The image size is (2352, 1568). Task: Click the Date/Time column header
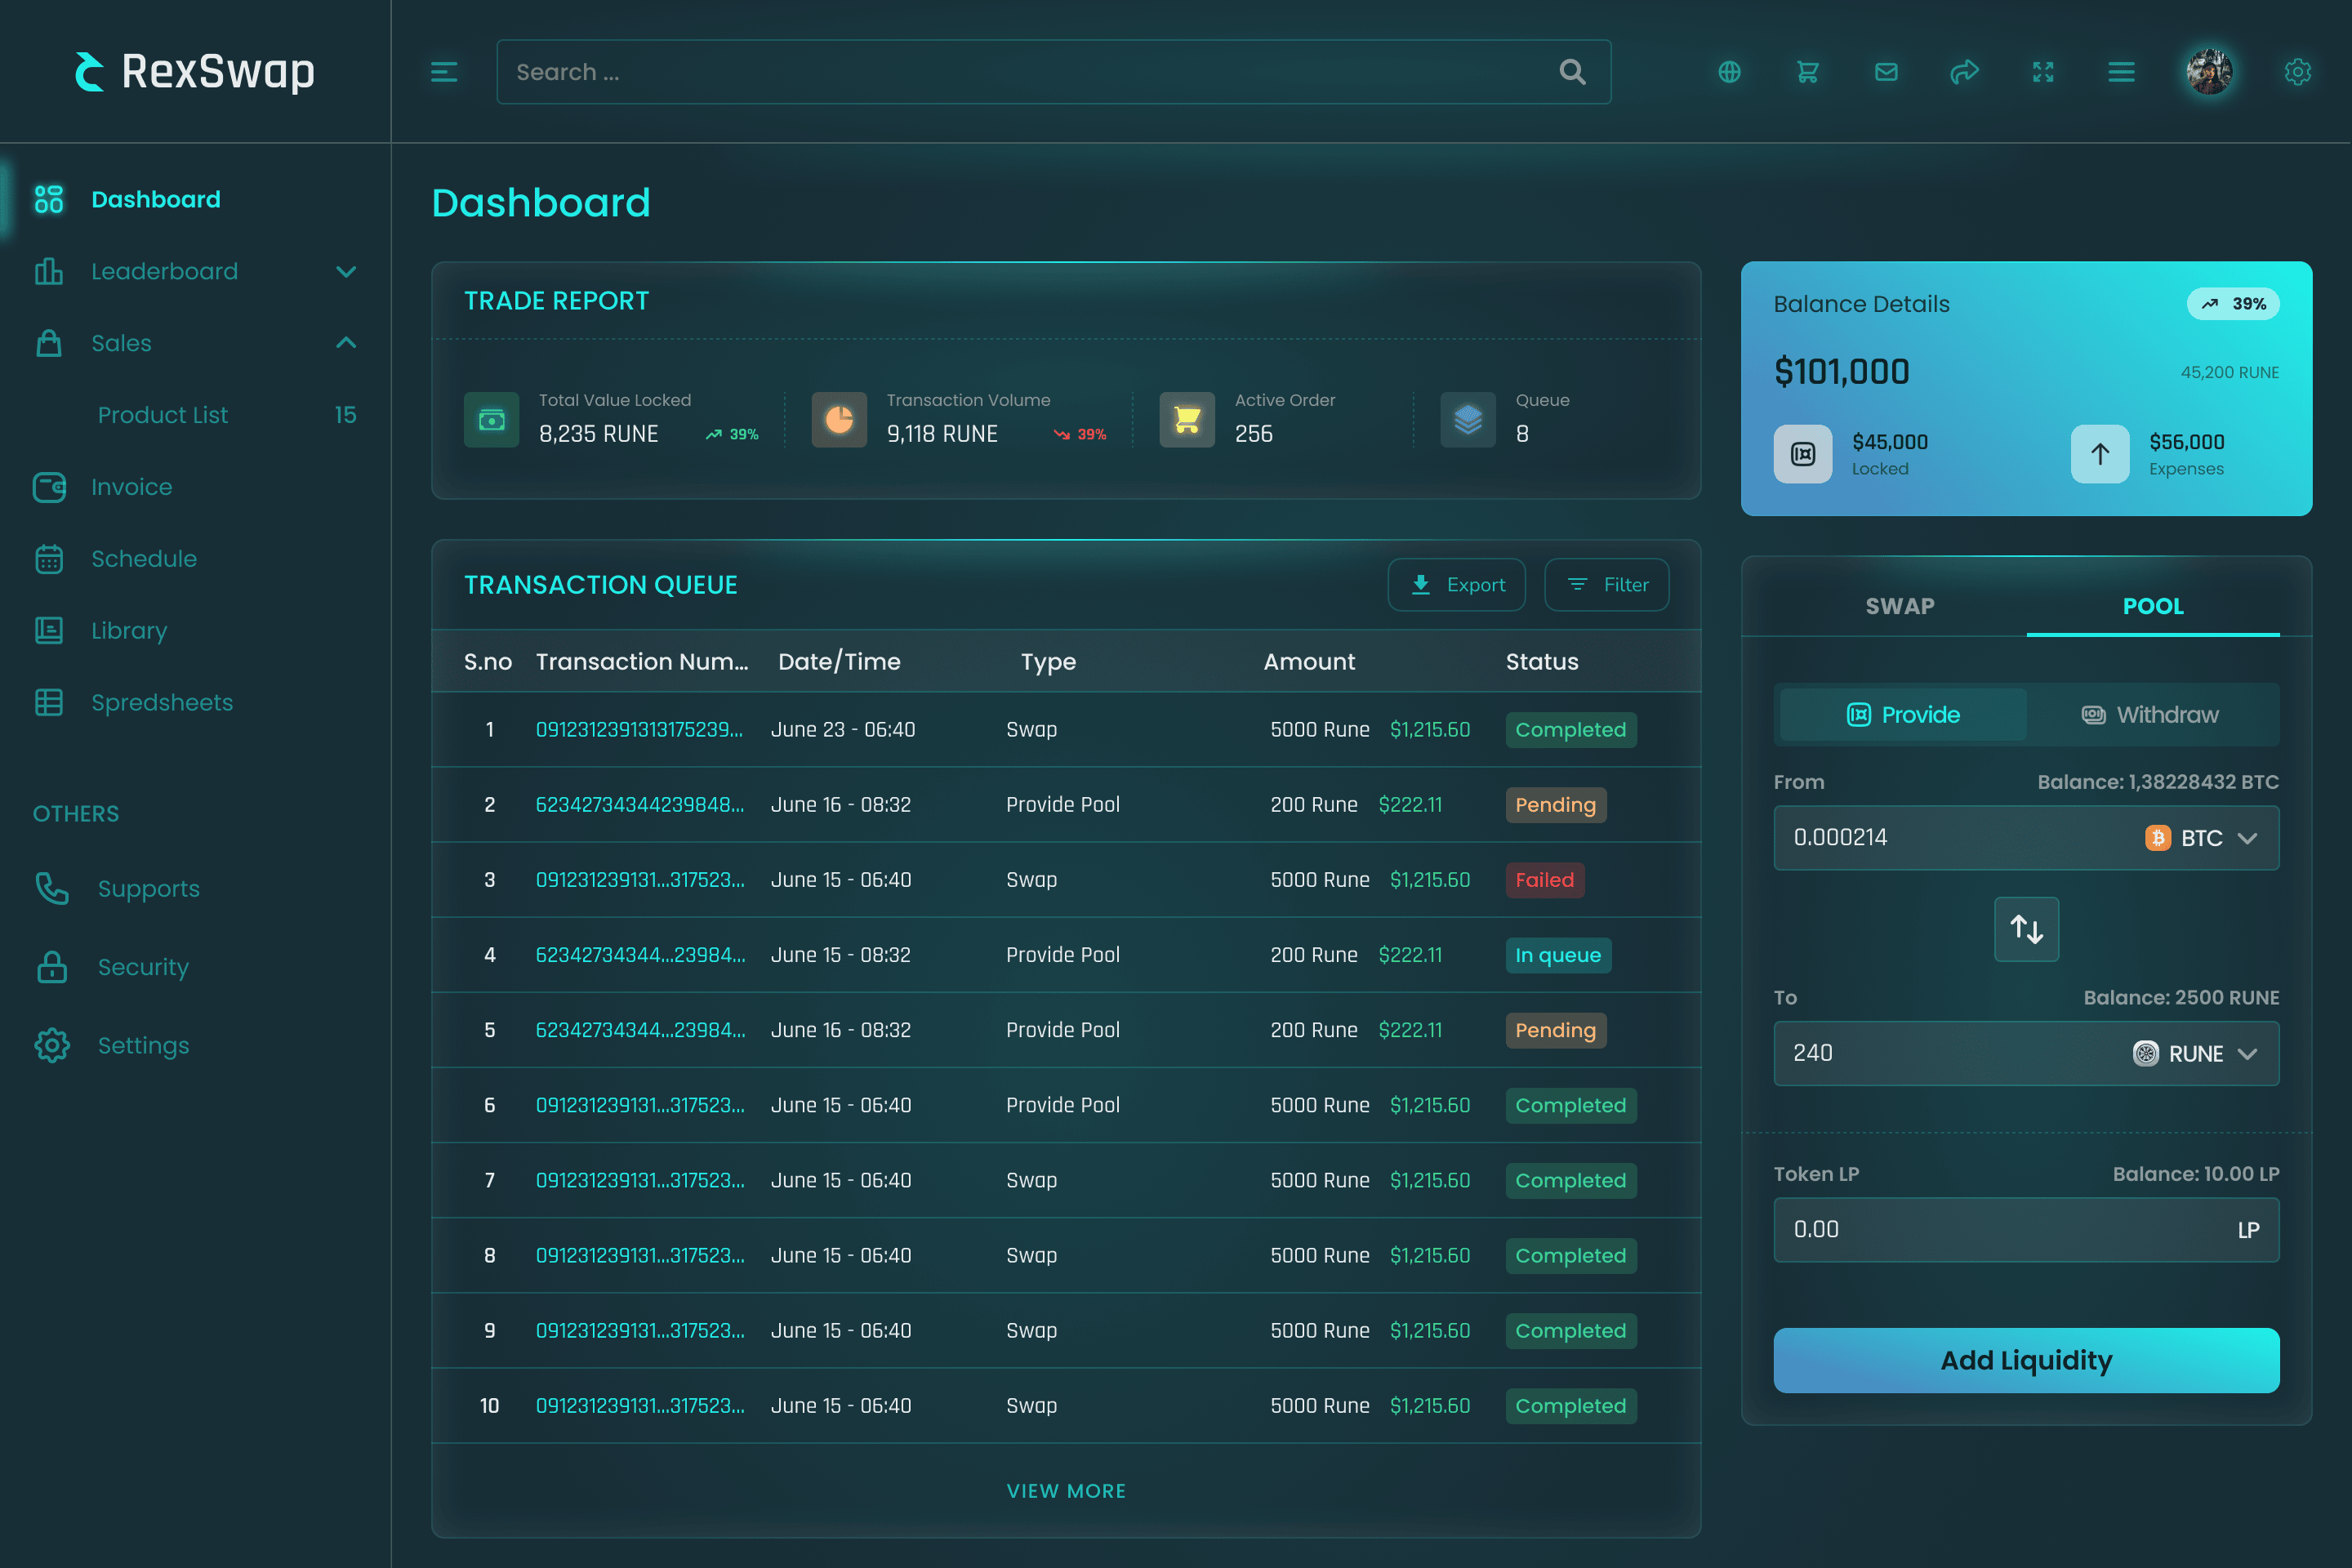[x=839, y=661]
